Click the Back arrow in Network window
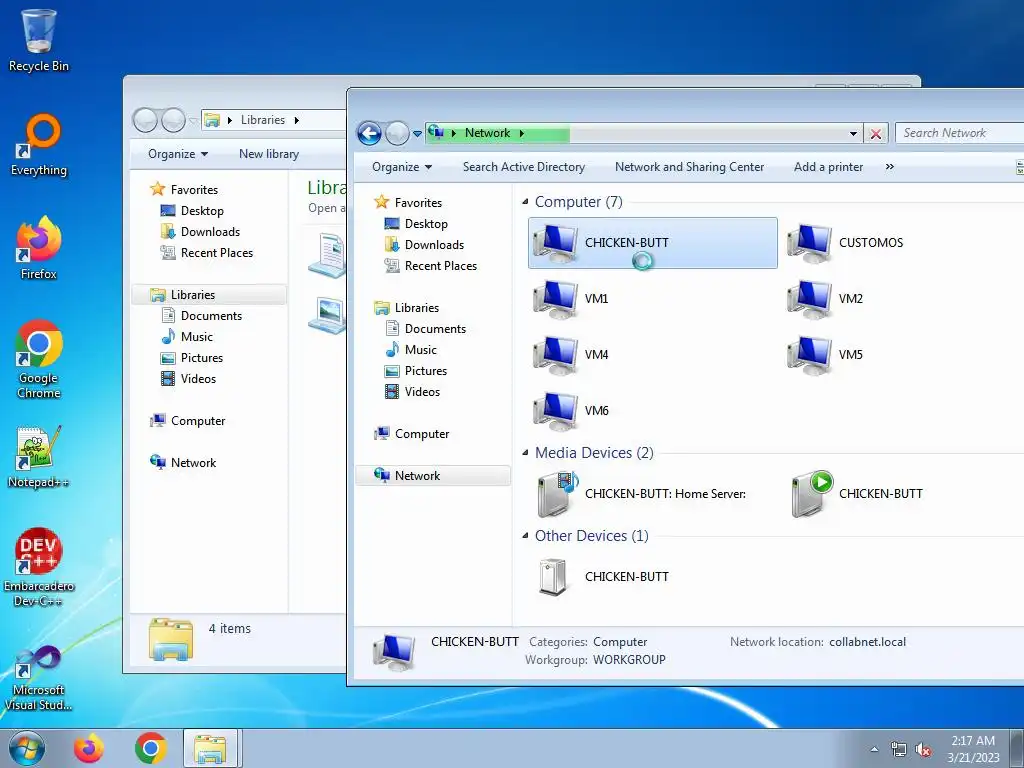This screenshot has height=768, width=1024. pos(369,134)
